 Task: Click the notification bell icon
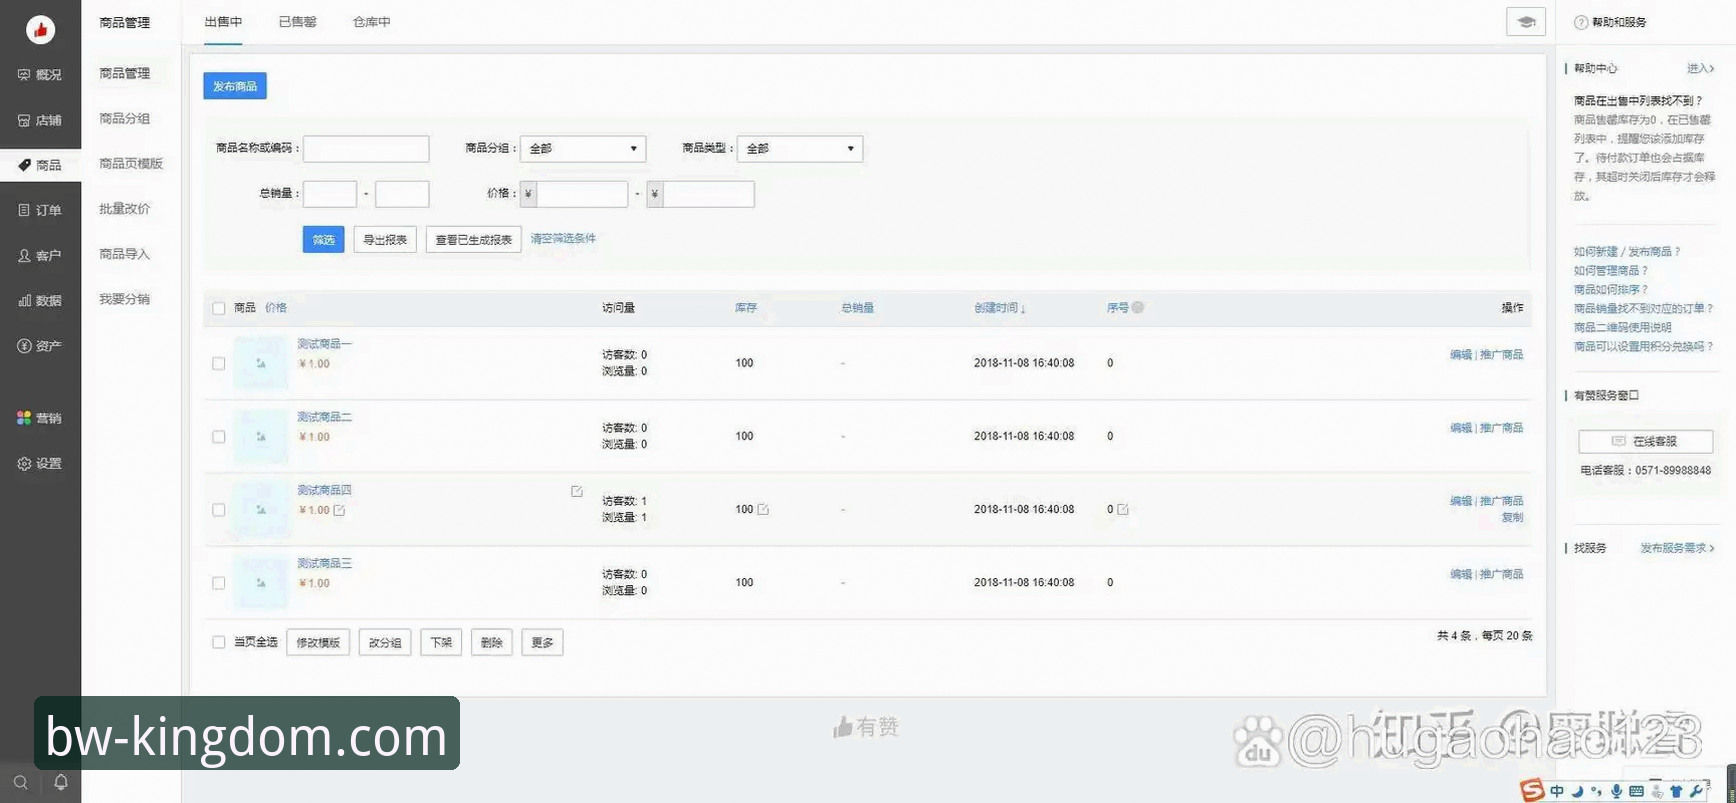point(61,782)
